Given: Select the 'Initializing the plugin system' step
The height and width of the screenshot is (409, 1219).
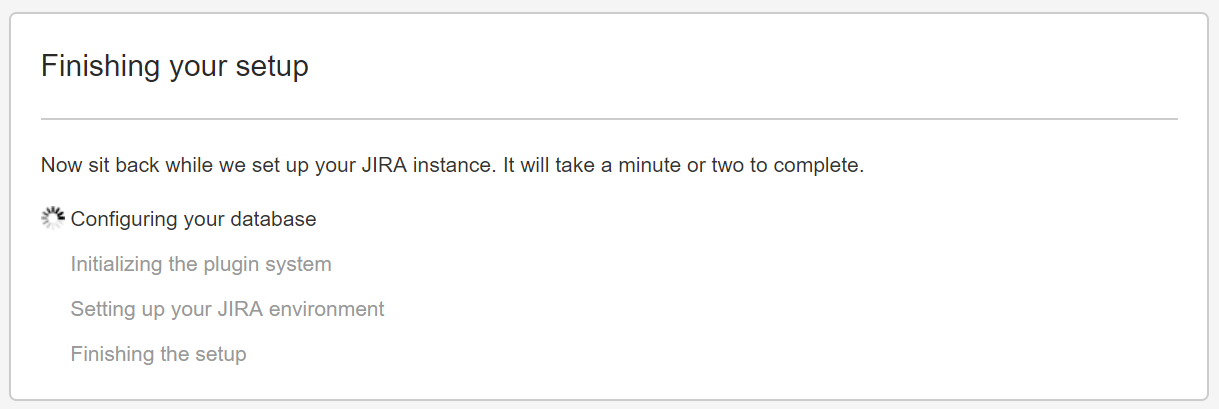Looking at the screenshot, I should pos(201,264).
